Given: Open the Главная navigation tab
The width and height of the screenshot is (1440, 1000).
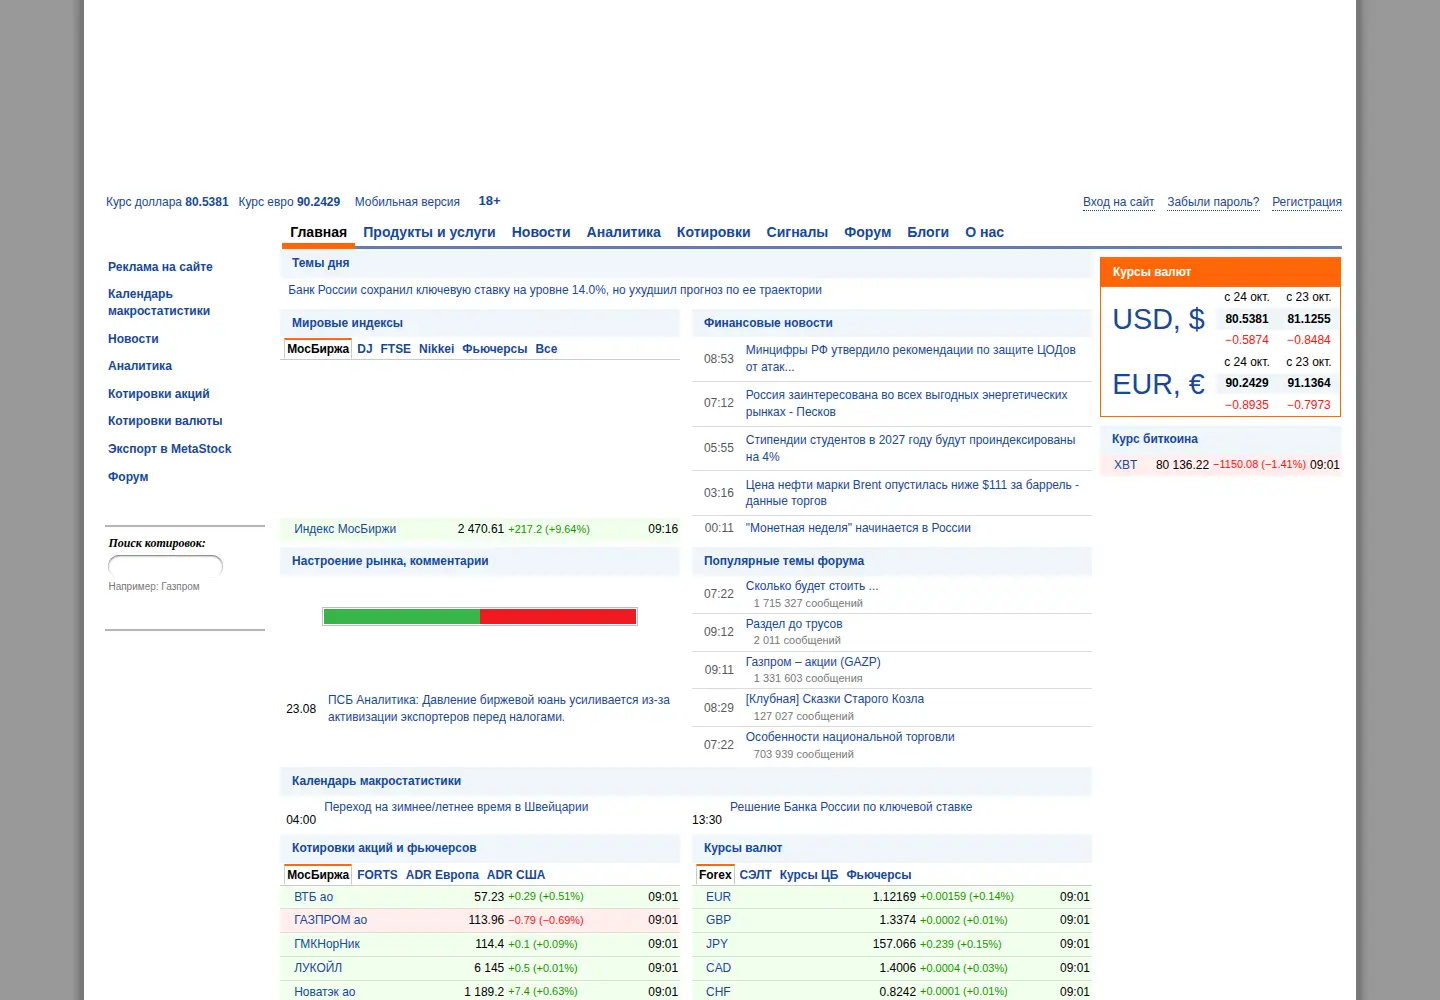Looking at the screenshot, I should coord(318,232).
